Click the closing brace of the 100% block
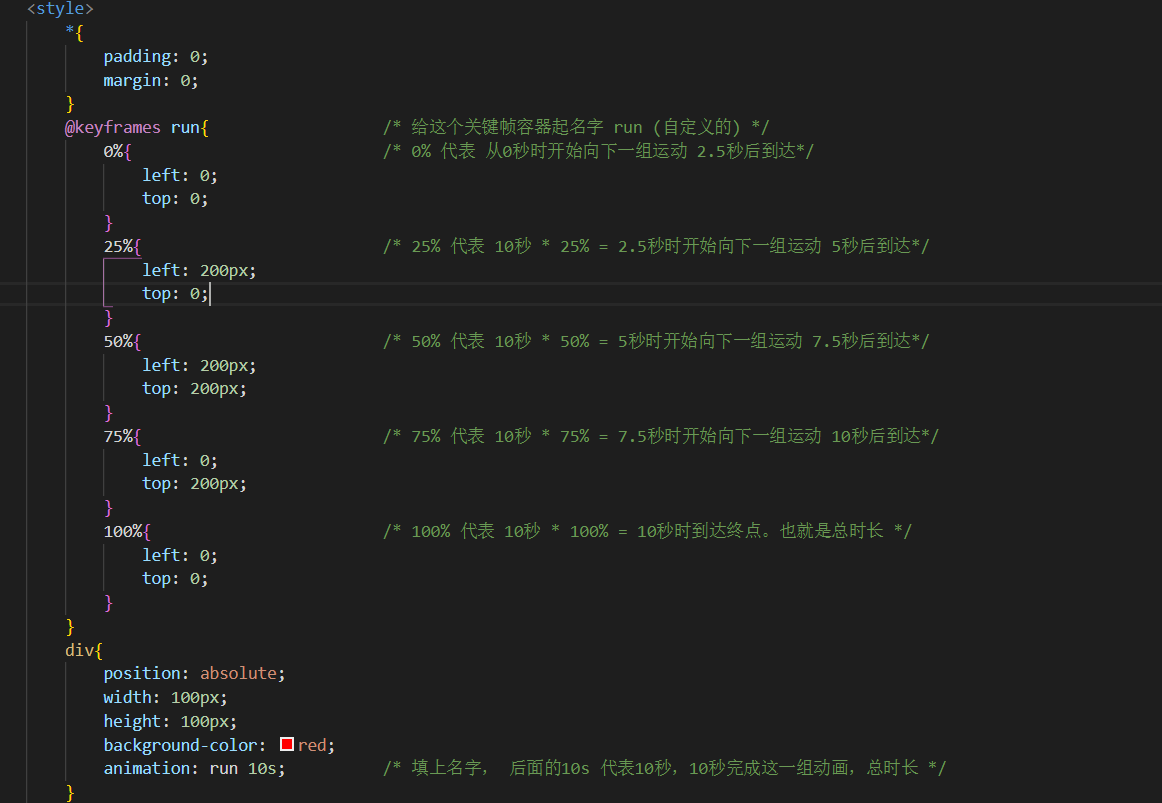The height and width of the screenshot is (803, 1162). (108, 602)
